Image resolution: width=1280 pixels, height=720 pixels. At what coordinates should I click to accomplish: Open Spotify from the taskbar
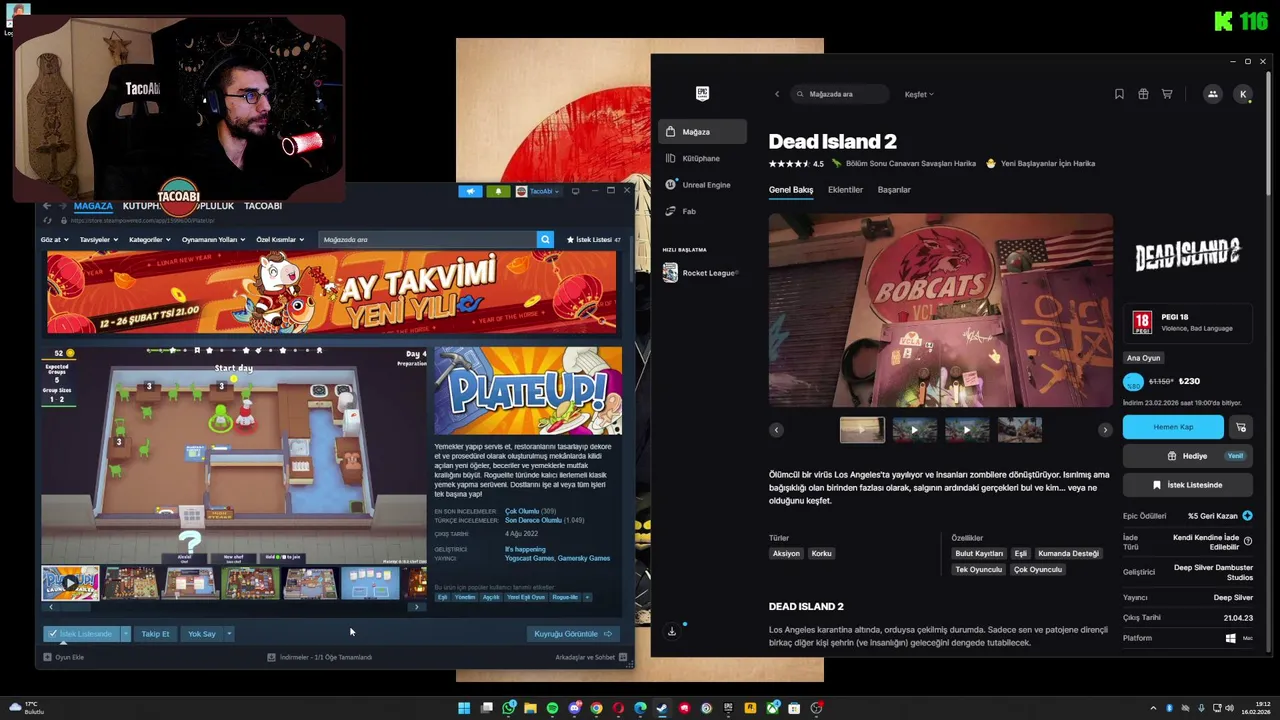(552, 708)
